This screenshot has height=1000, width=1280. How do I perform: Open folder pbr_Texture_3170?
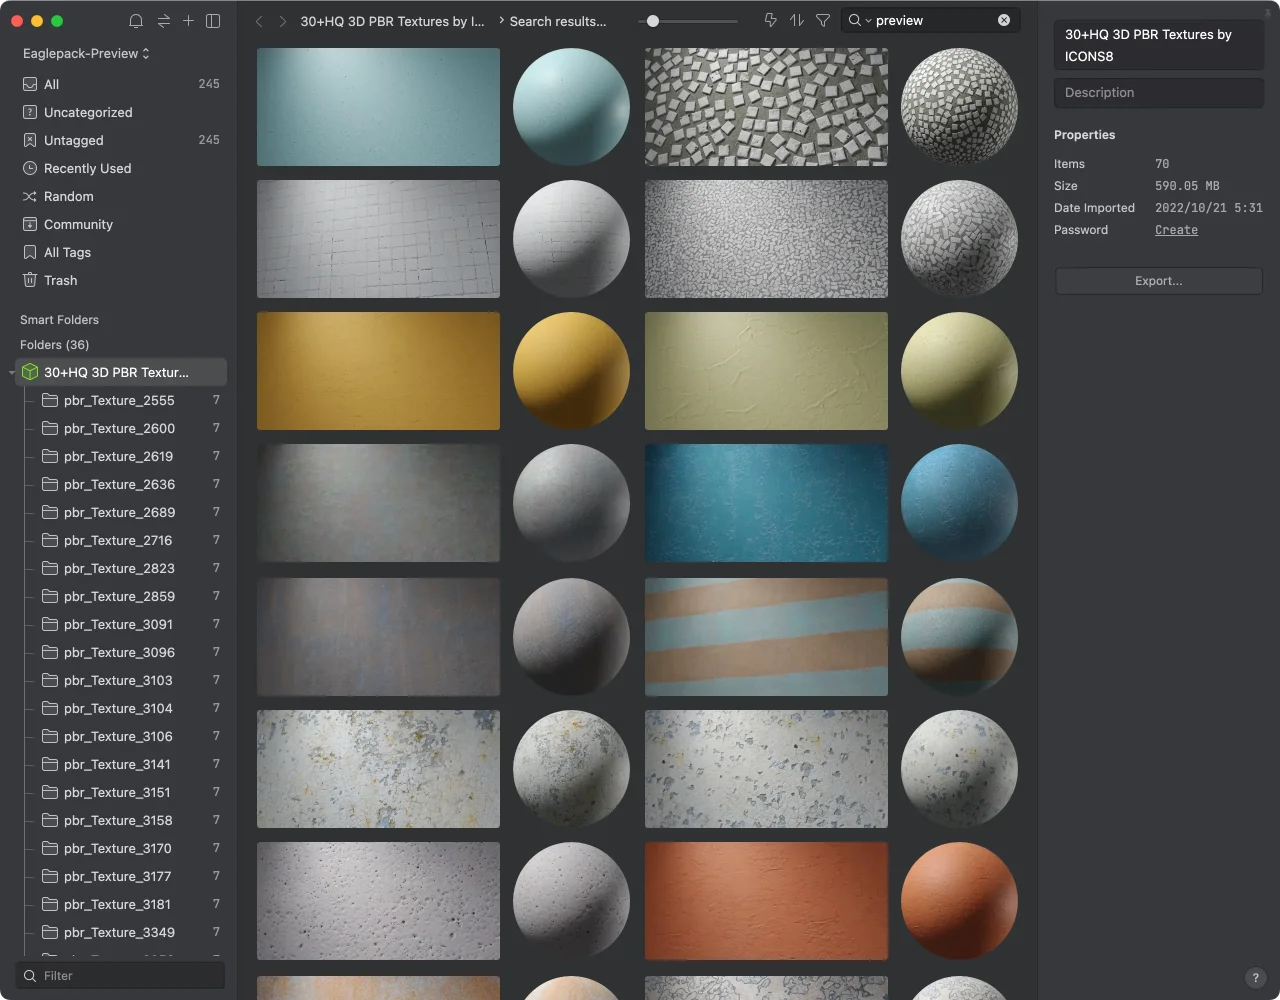point(121,848)
